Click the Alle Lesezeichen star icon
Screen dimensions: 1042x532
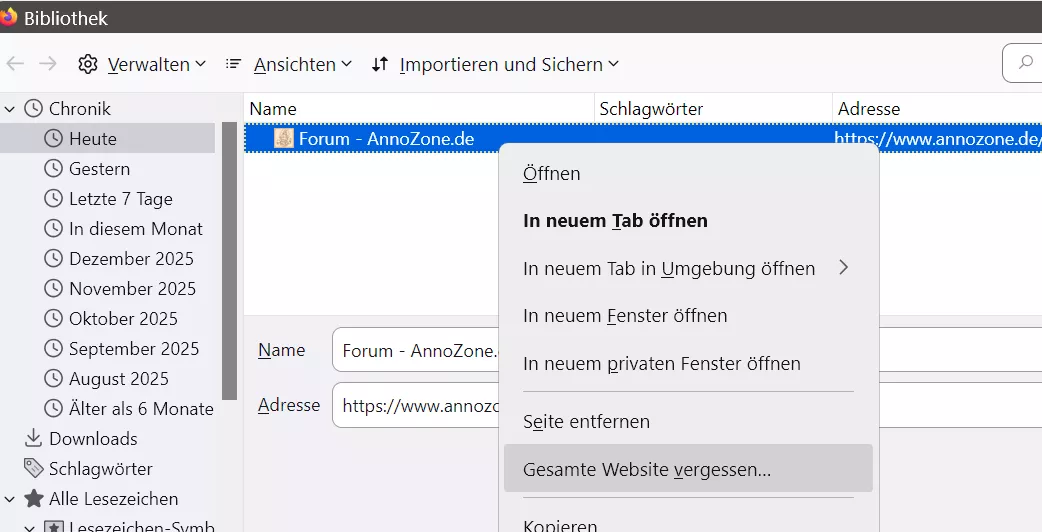click(x=33, y=498)
